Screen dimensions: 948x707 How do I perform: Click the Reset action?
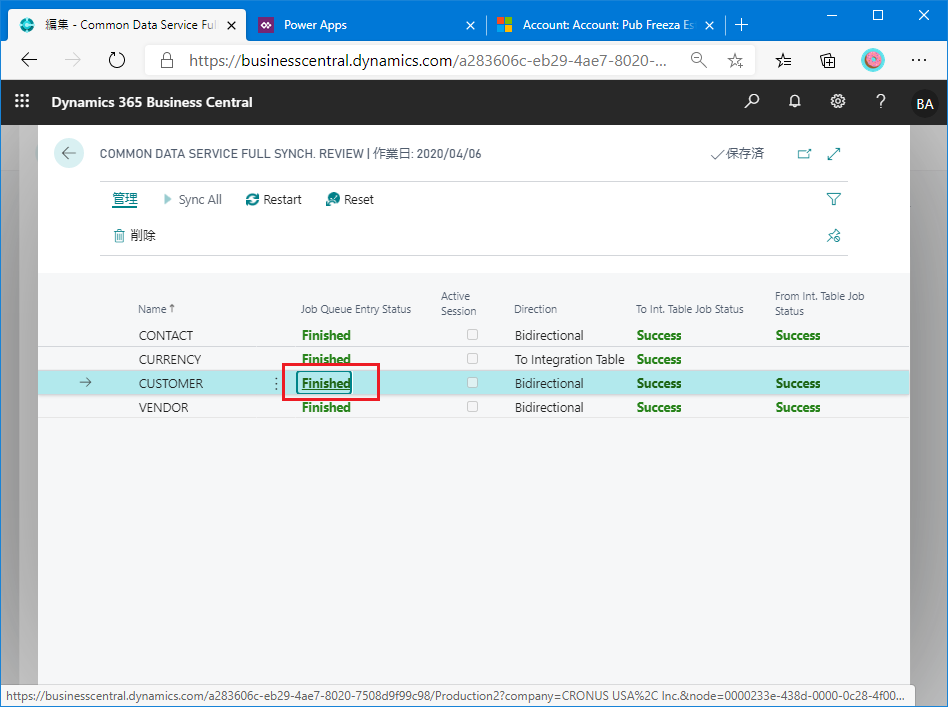coord(349,200)
